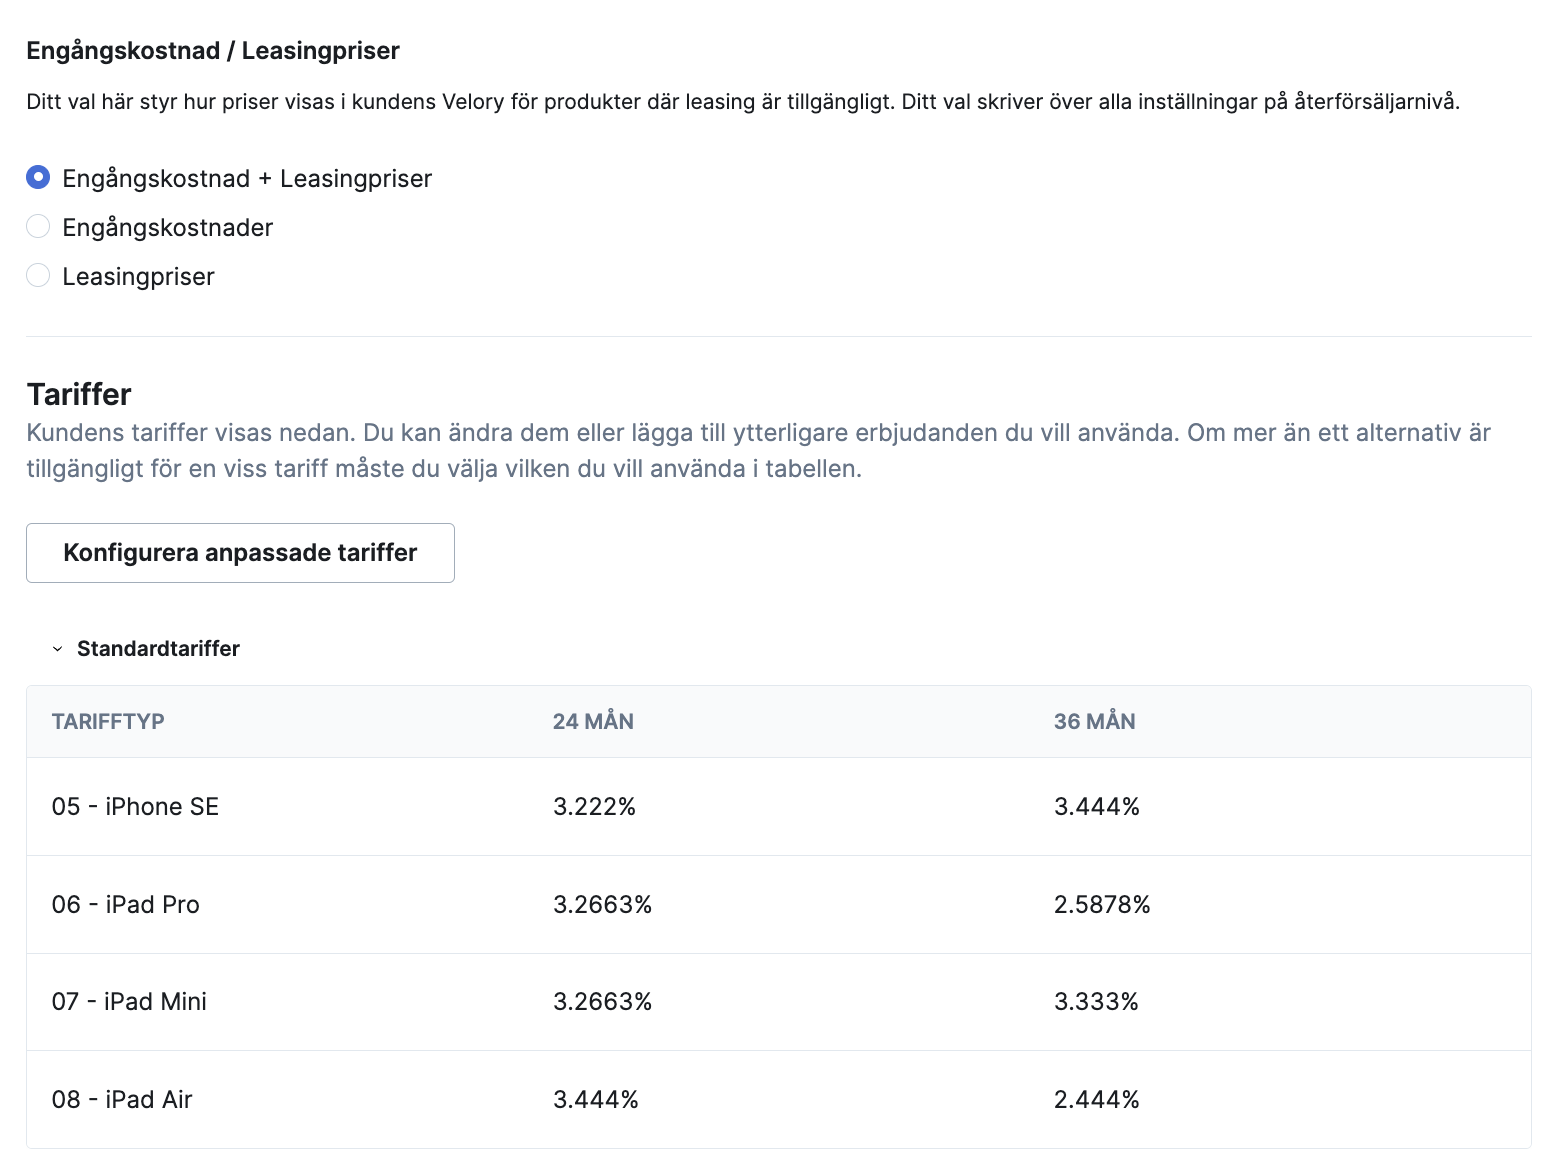This screenshot has height=1174, width=1558.
Task: Click the 24 MÅN column header
Action: 593,722
